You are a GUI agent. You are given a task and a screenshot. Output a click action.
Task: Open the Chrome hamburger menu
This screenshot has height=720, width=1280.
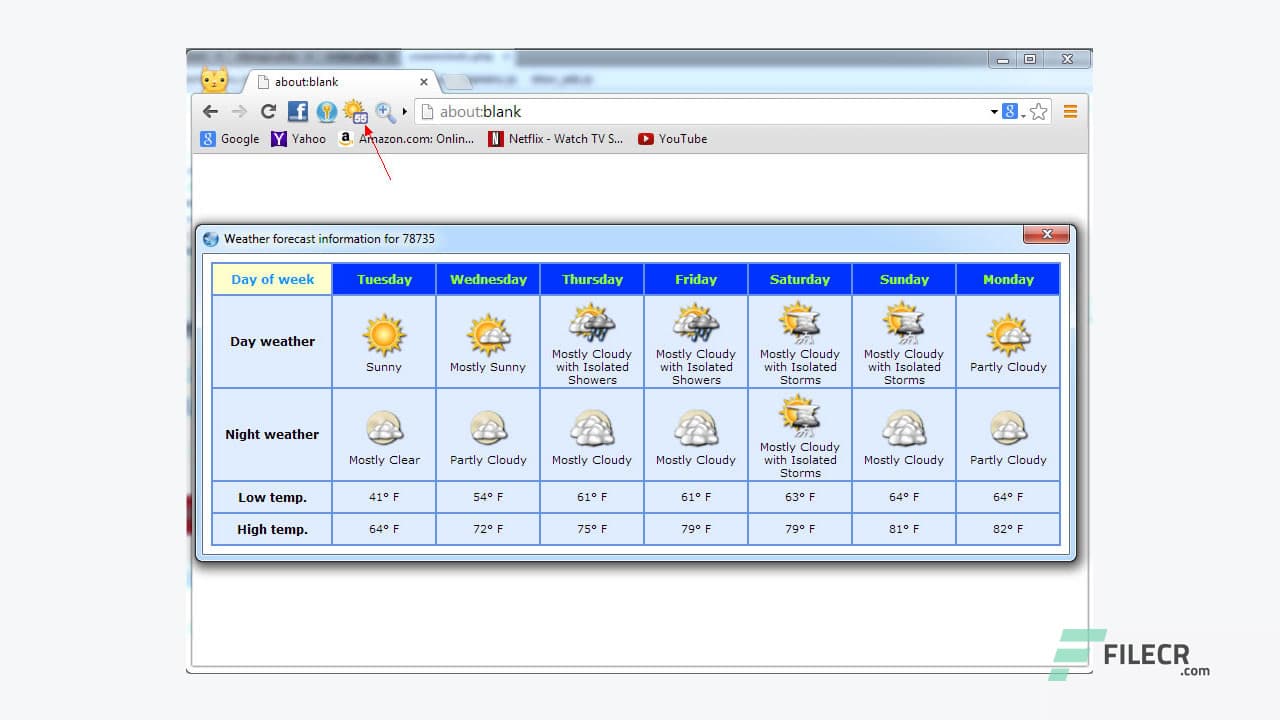1069,111
